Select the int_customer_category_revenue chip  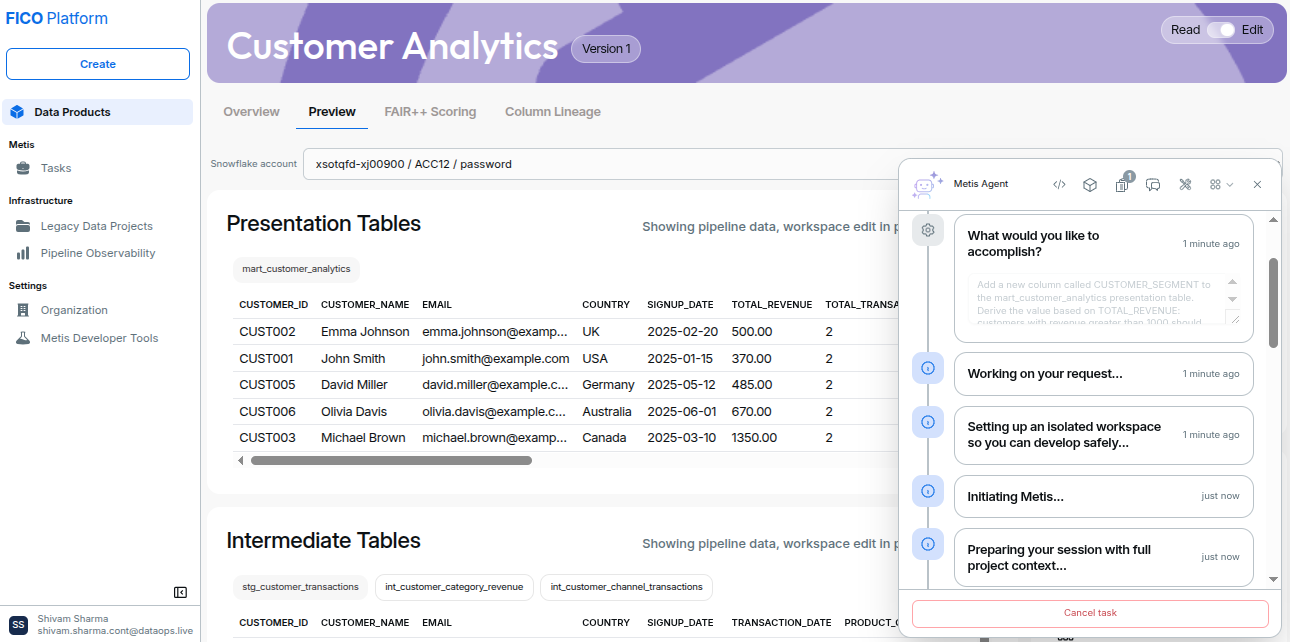454,587
